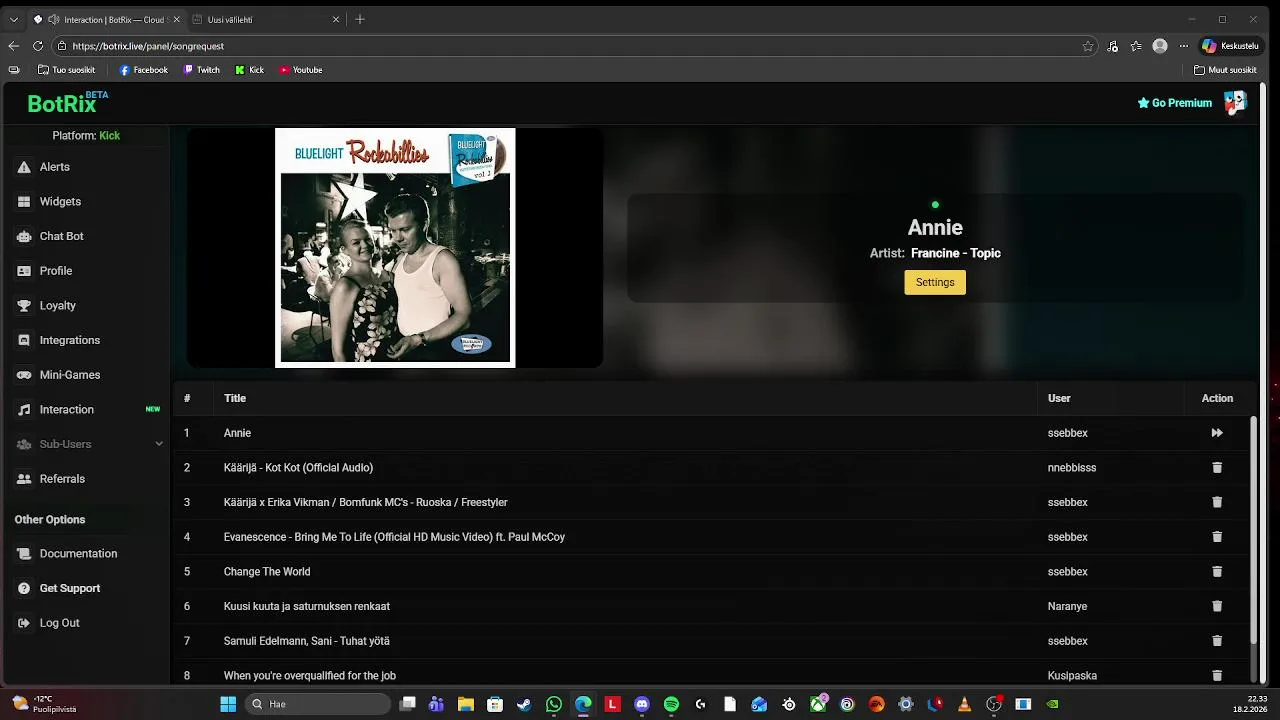
Task: Open Steam from the taskbar
Action: 524,704
